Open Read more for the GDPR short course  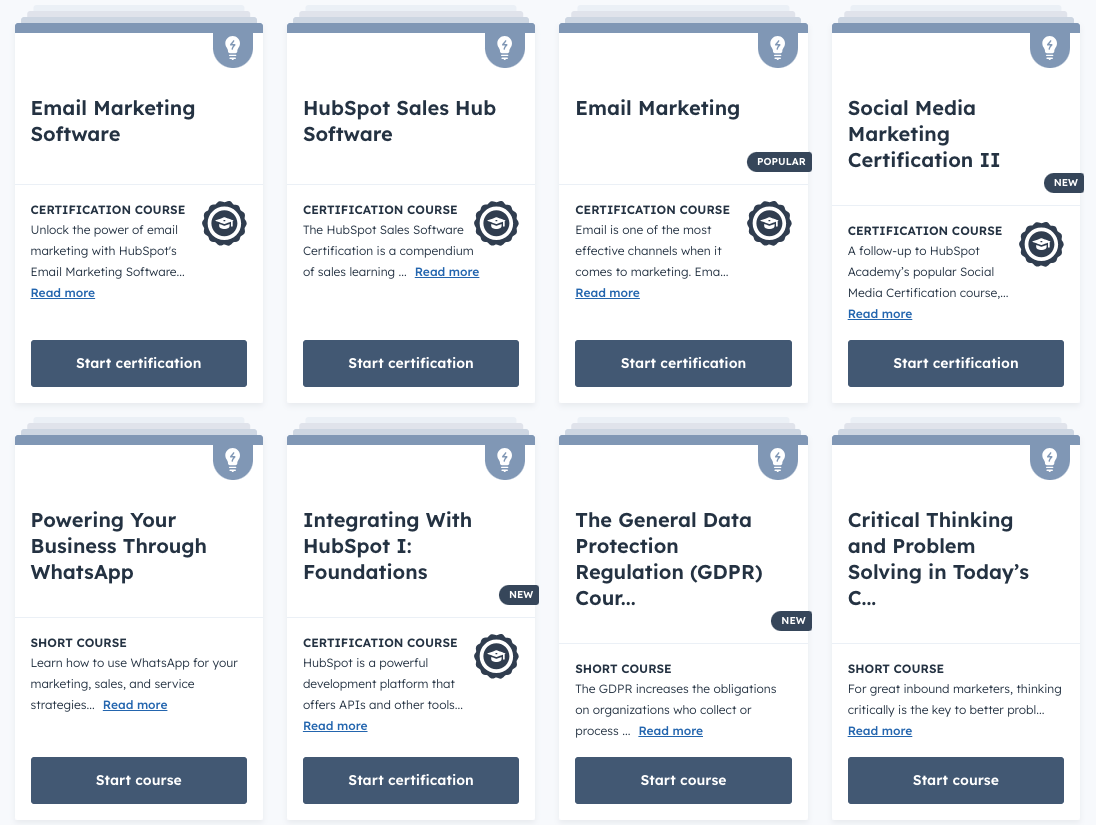pos(670,731)
